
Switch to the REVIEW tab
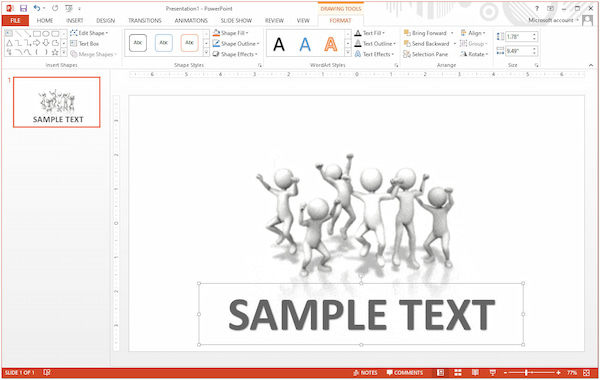274,20
